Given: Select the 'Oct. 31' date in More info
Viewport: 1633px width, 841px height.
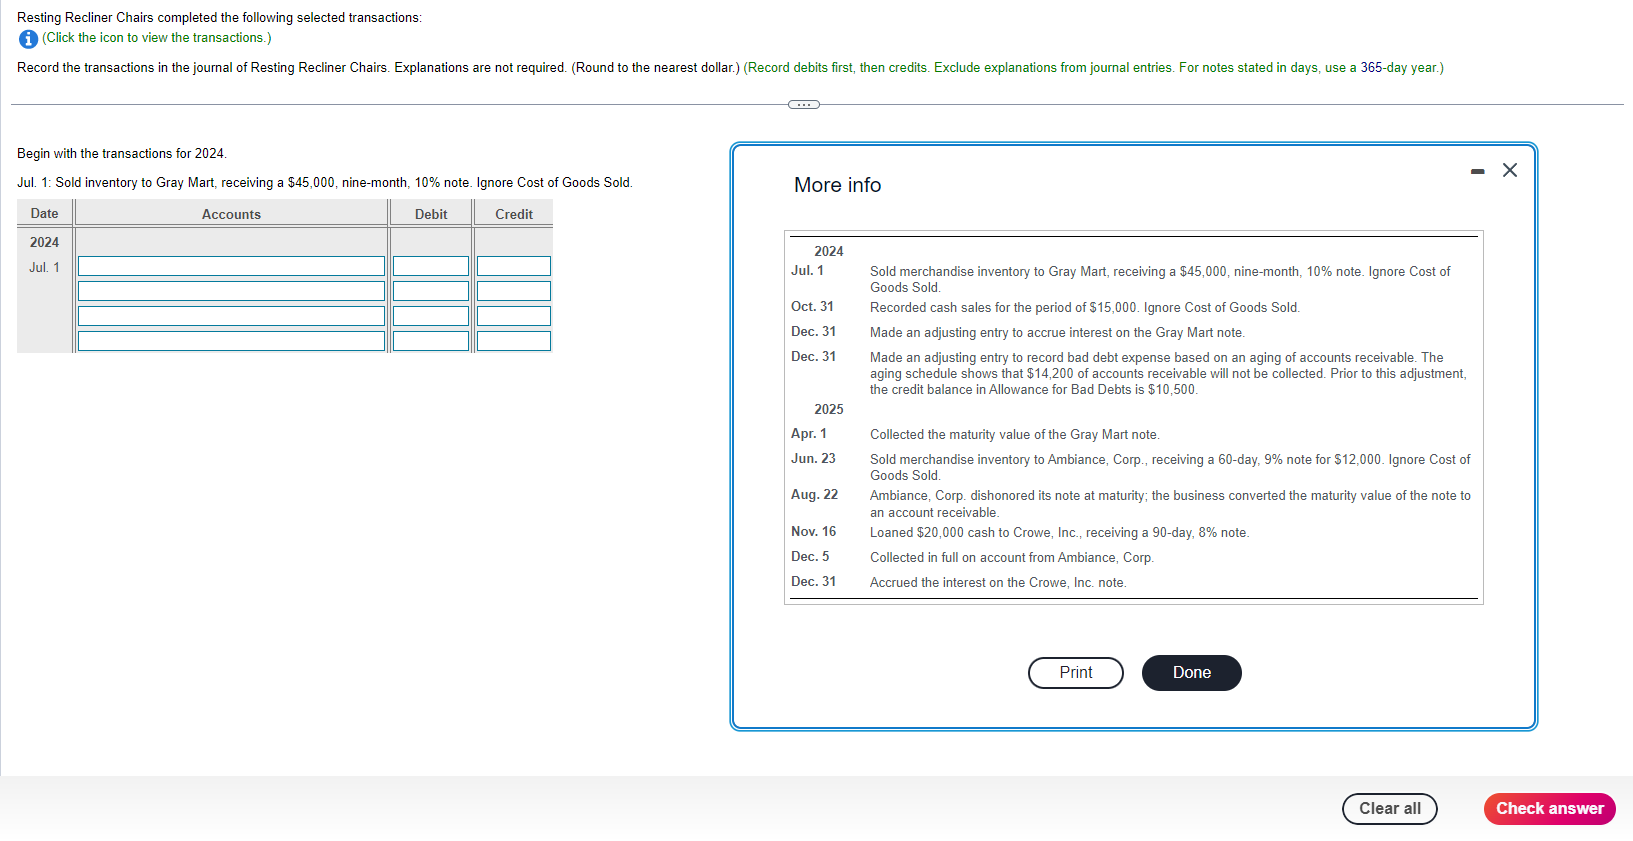Looking at the screenshot, I should coord(812,307).
